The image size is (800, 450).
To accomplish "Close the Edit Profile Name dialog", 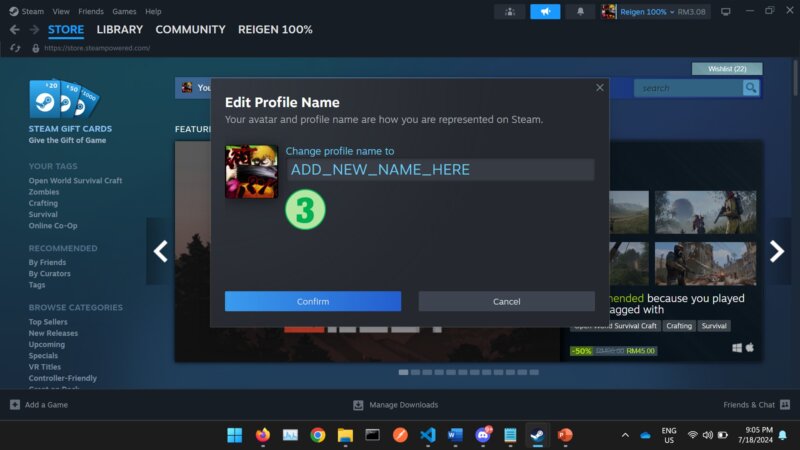I will point(599,88).
